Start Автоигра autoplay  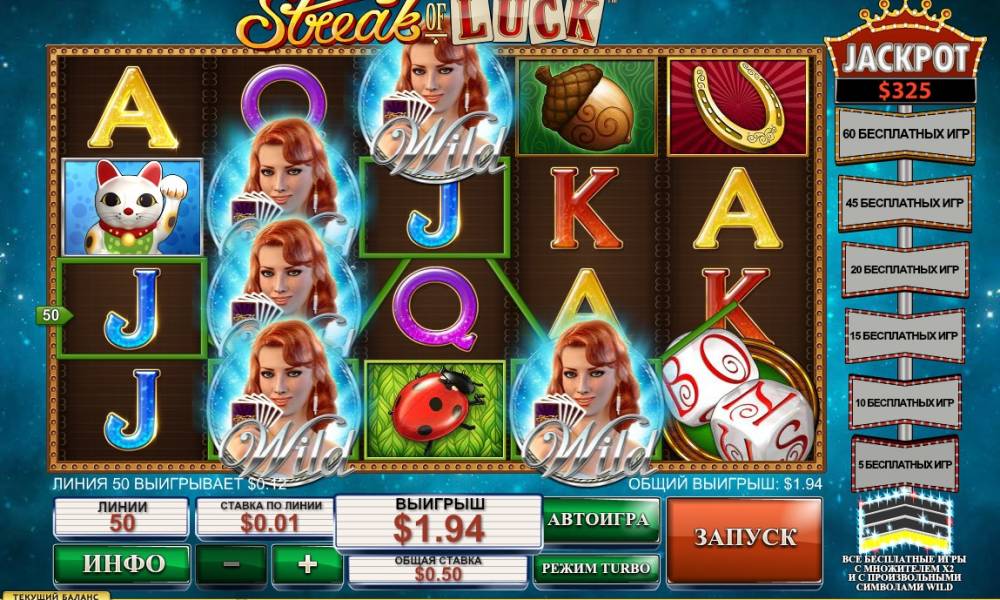598,519
